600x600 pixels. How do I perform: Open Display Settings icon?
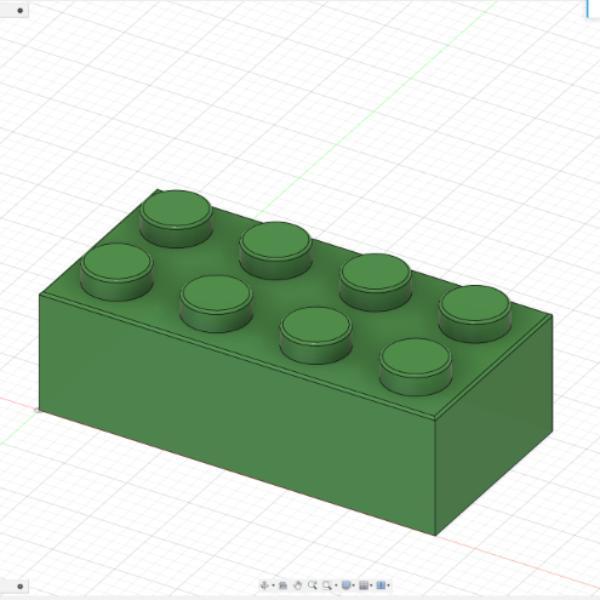point(346,585)
